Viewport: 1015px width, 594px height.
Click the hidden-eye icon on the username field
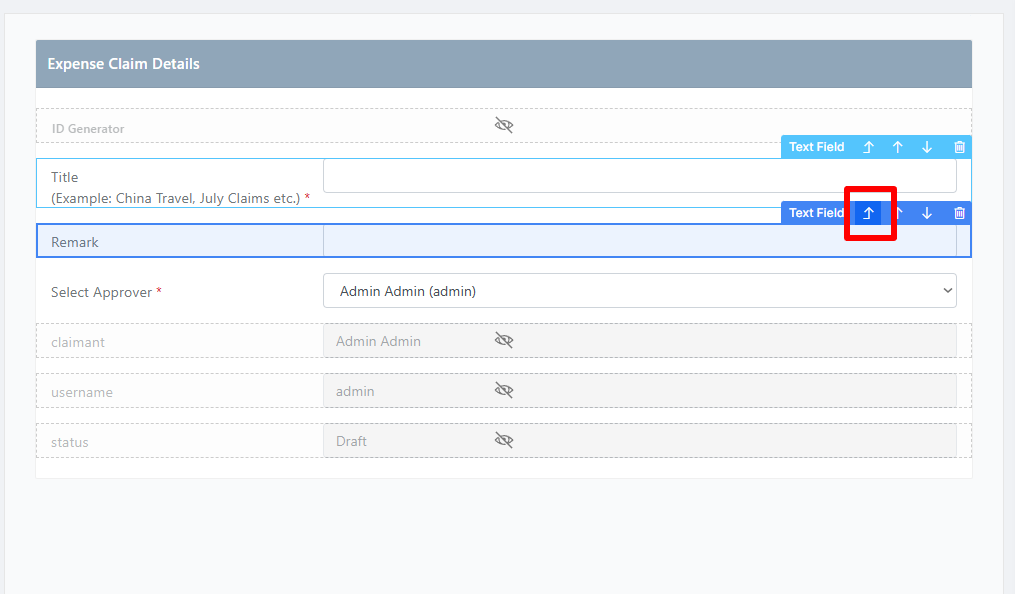(504, 390)
